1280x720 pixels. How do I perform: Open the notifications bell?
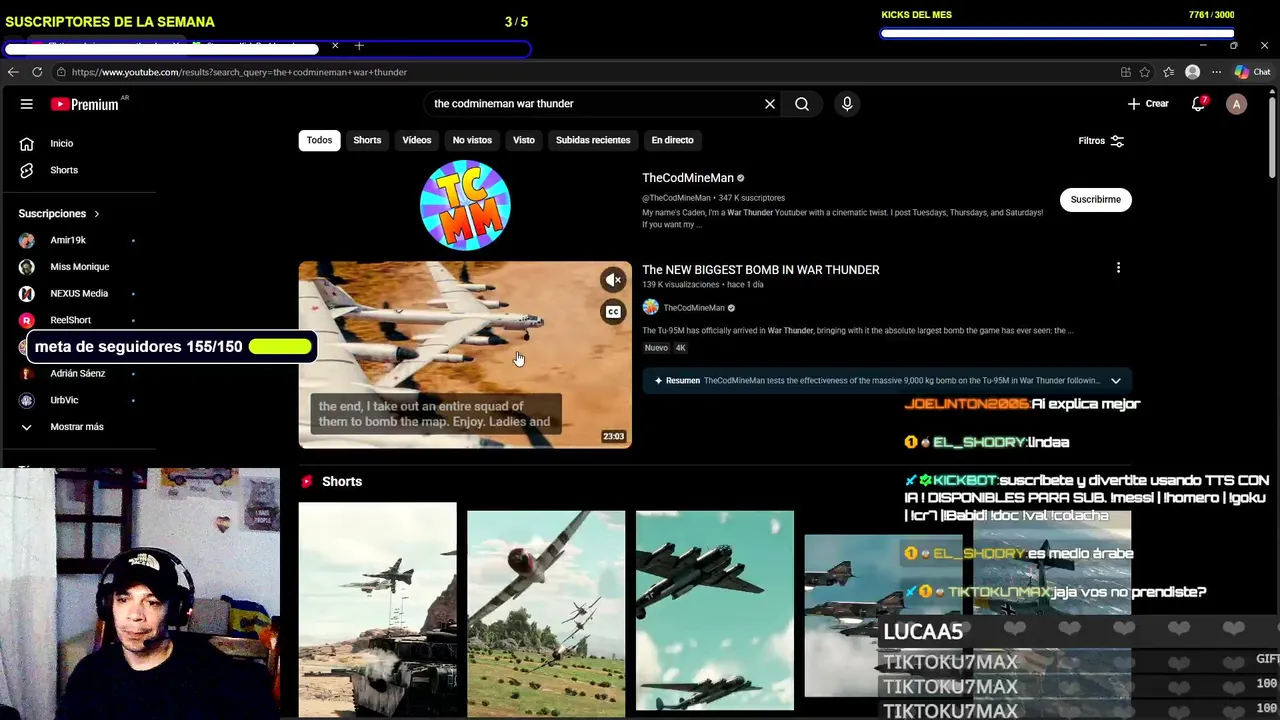tap(1198, 104)
